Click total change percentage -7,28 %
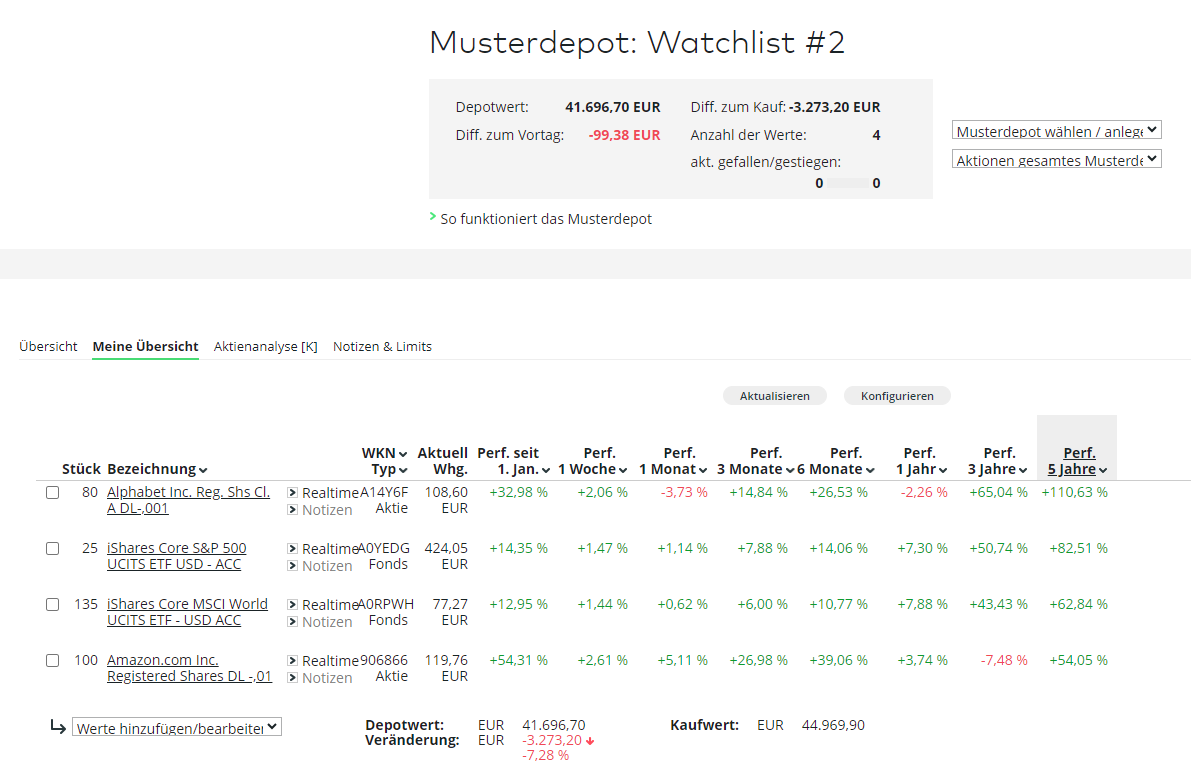The width and height of the screenshot is (1191, 762). coord(545,755)
